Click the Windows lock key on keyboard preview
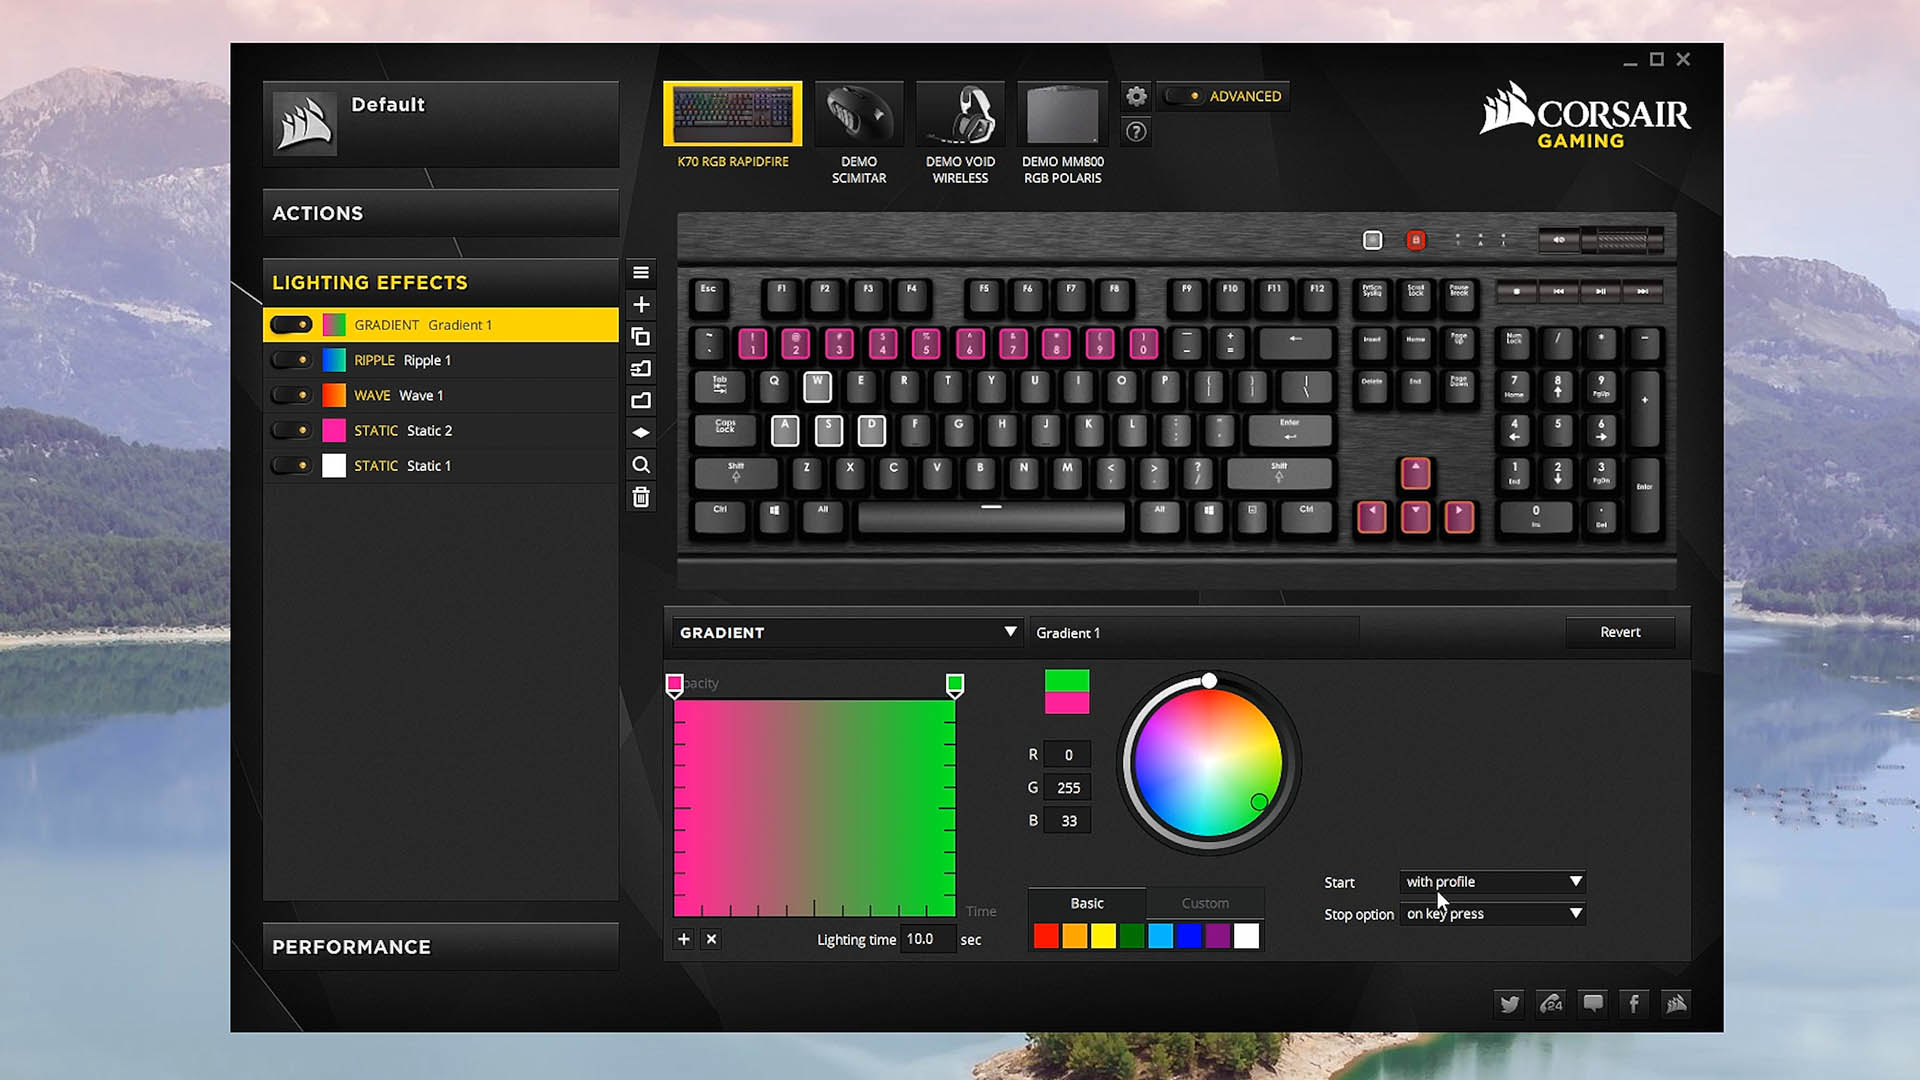 tap(1415, 240)
